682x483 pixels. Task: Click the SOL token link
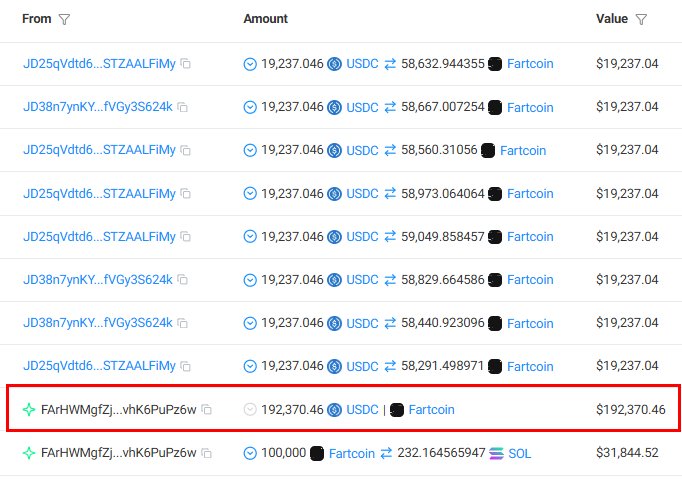click(x=520, y=453)
